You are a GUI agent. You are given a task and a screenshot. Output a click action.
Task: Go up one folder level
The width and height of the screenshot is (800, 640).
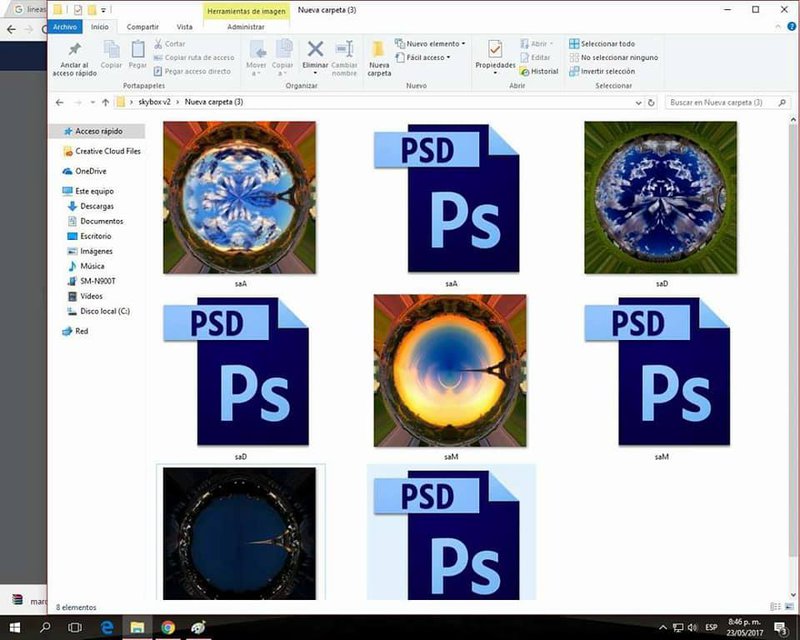click(x=105, y=103)
